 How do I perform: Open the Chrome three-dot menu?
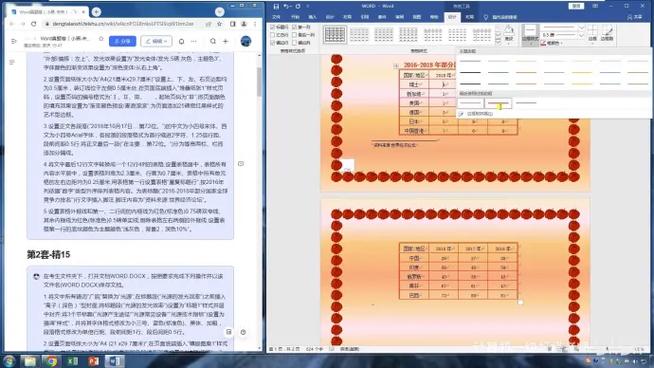(x=255, y=24)
